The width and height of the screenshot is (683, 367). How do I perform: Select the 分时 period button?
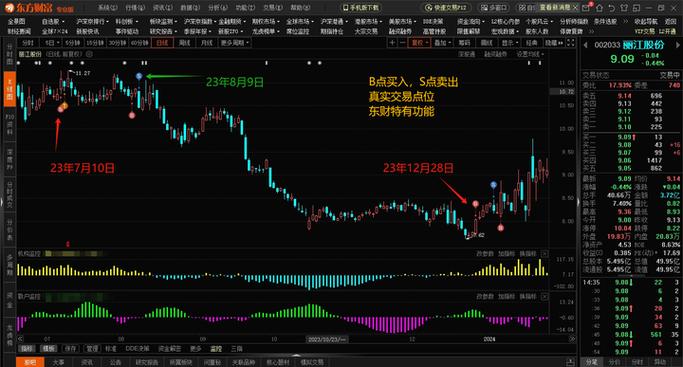[27, 43]
